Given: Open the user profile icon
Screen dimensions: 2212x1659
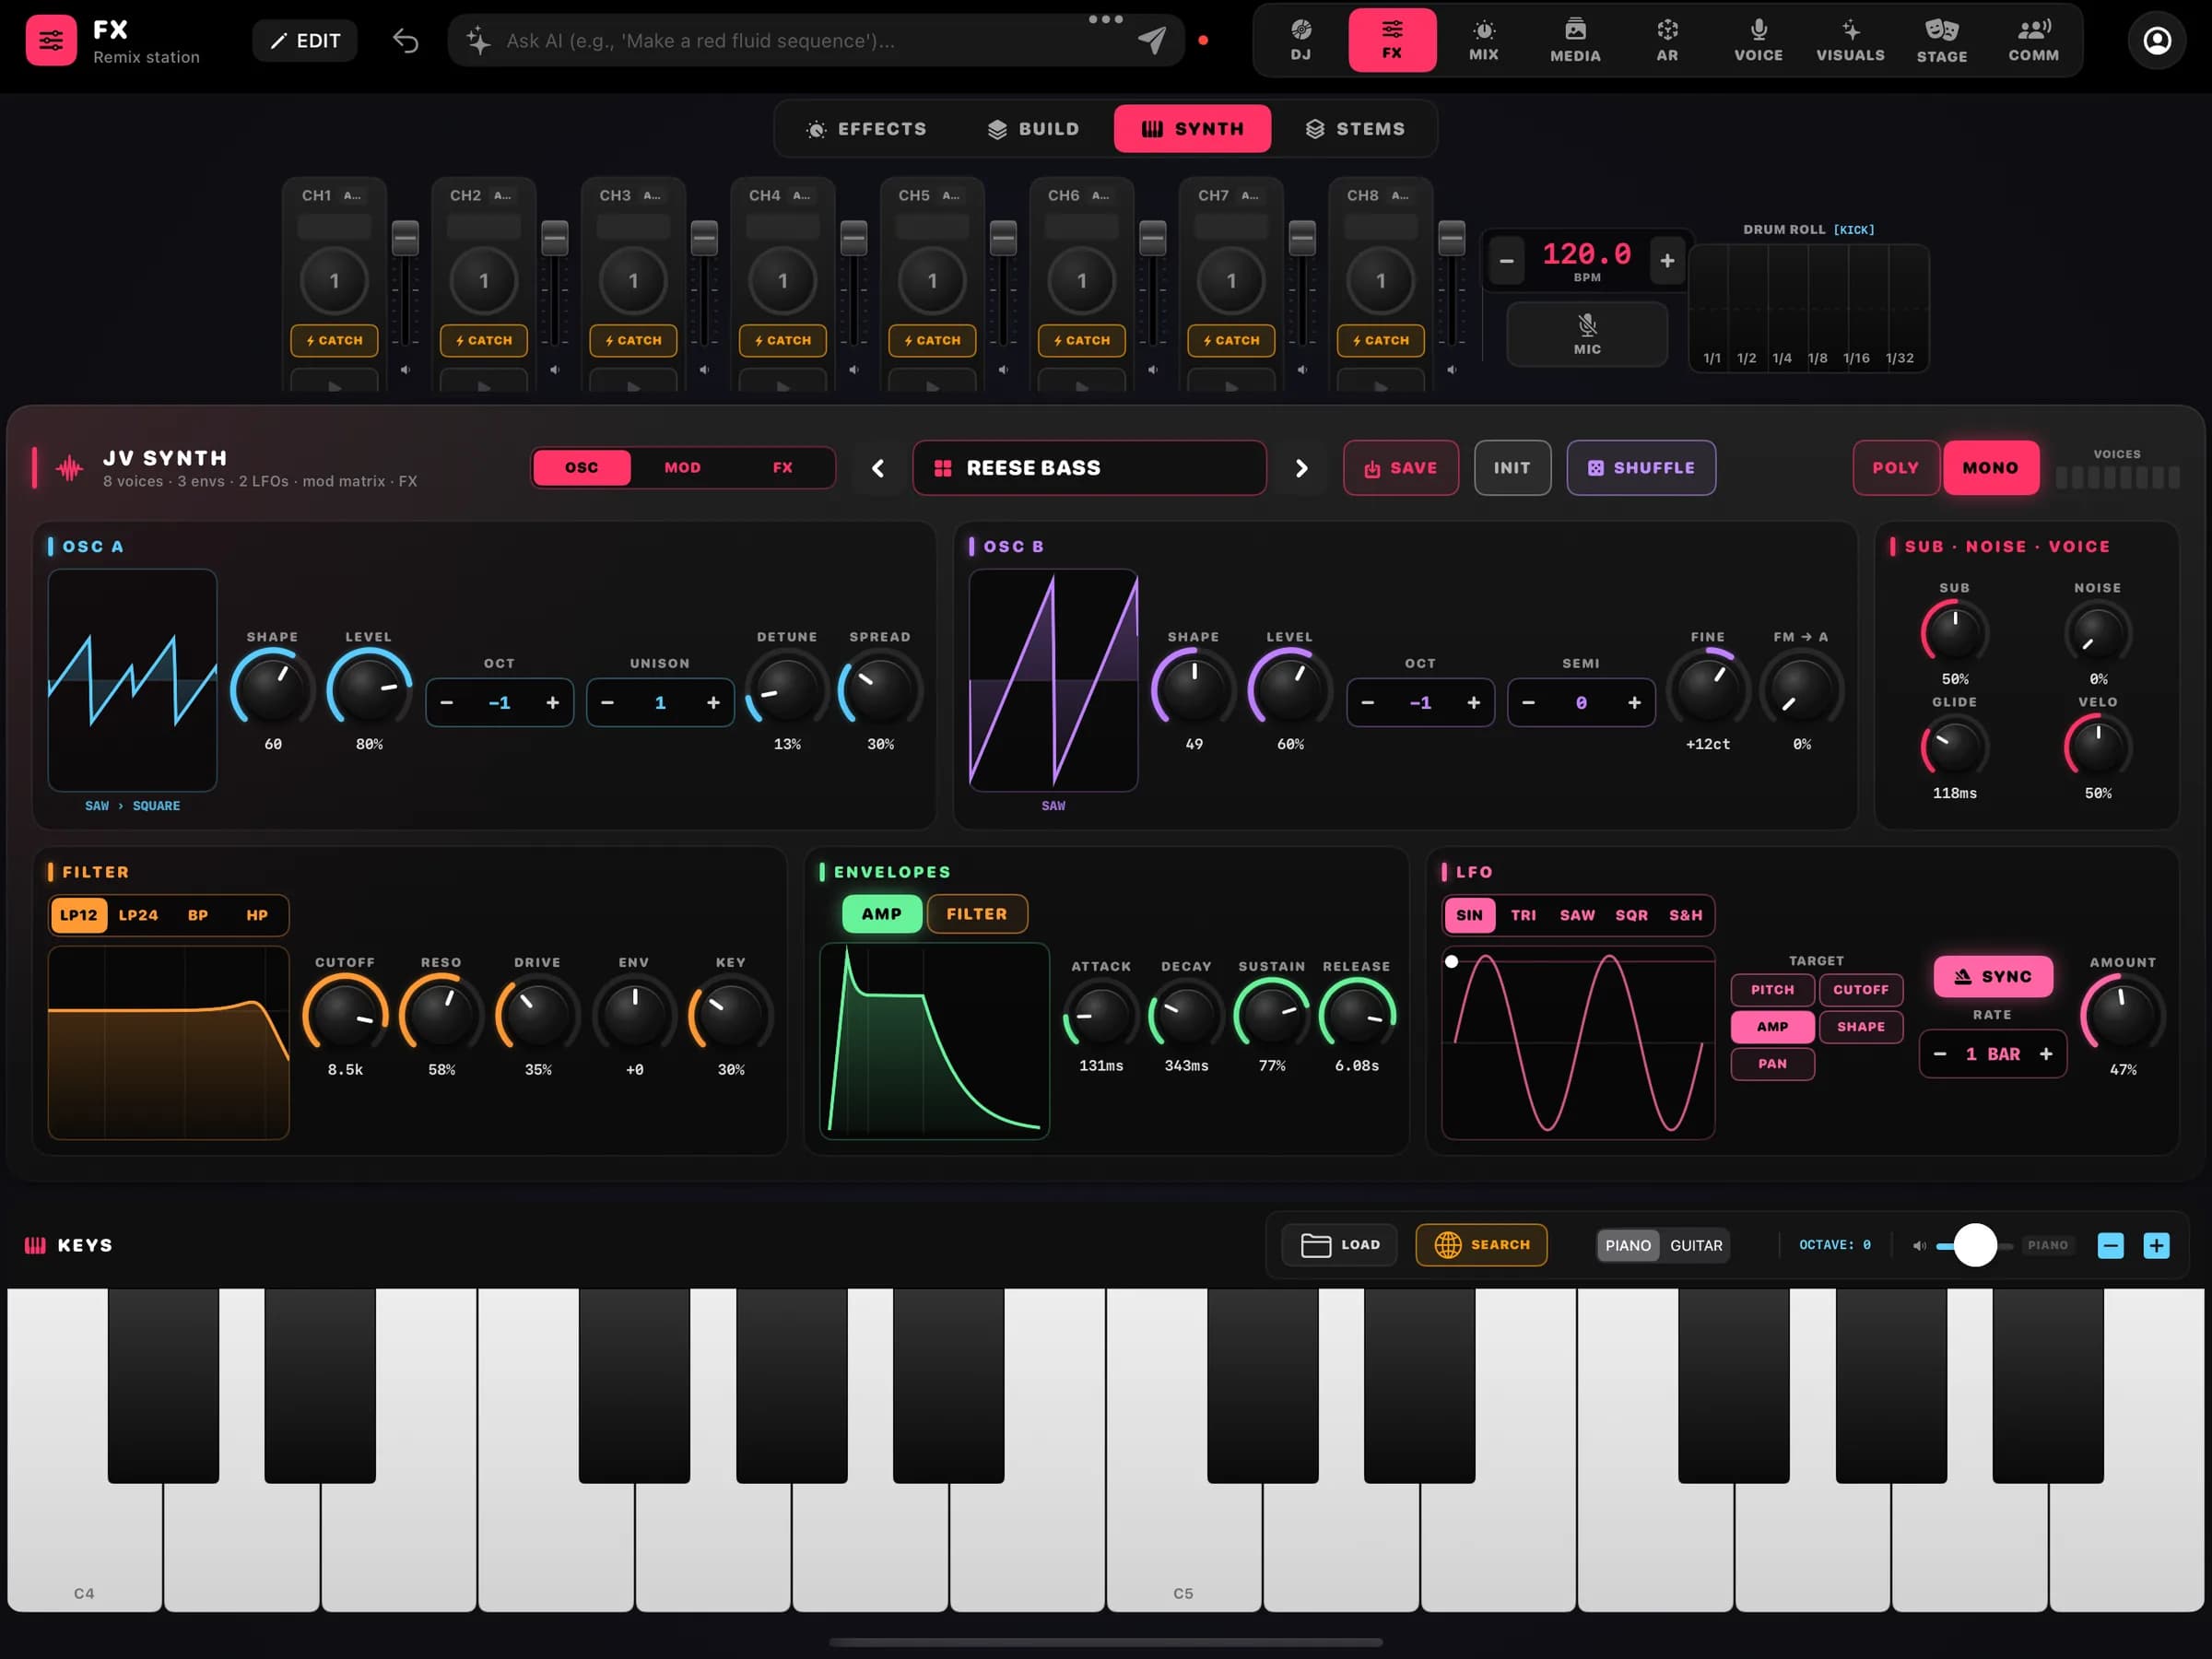Looking at the screenshot, I should (x=2157, y=40).
